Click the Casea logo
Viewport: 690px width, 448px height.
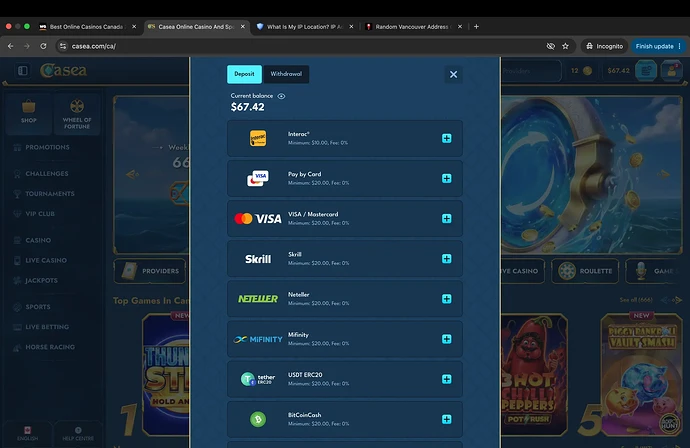click(63, 70)
